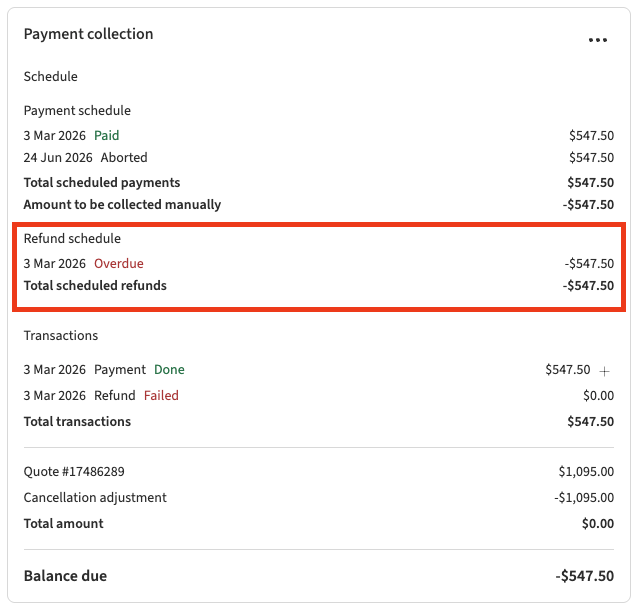Click the Payment schedule heading
639x611 pixels.
(77, 111)
